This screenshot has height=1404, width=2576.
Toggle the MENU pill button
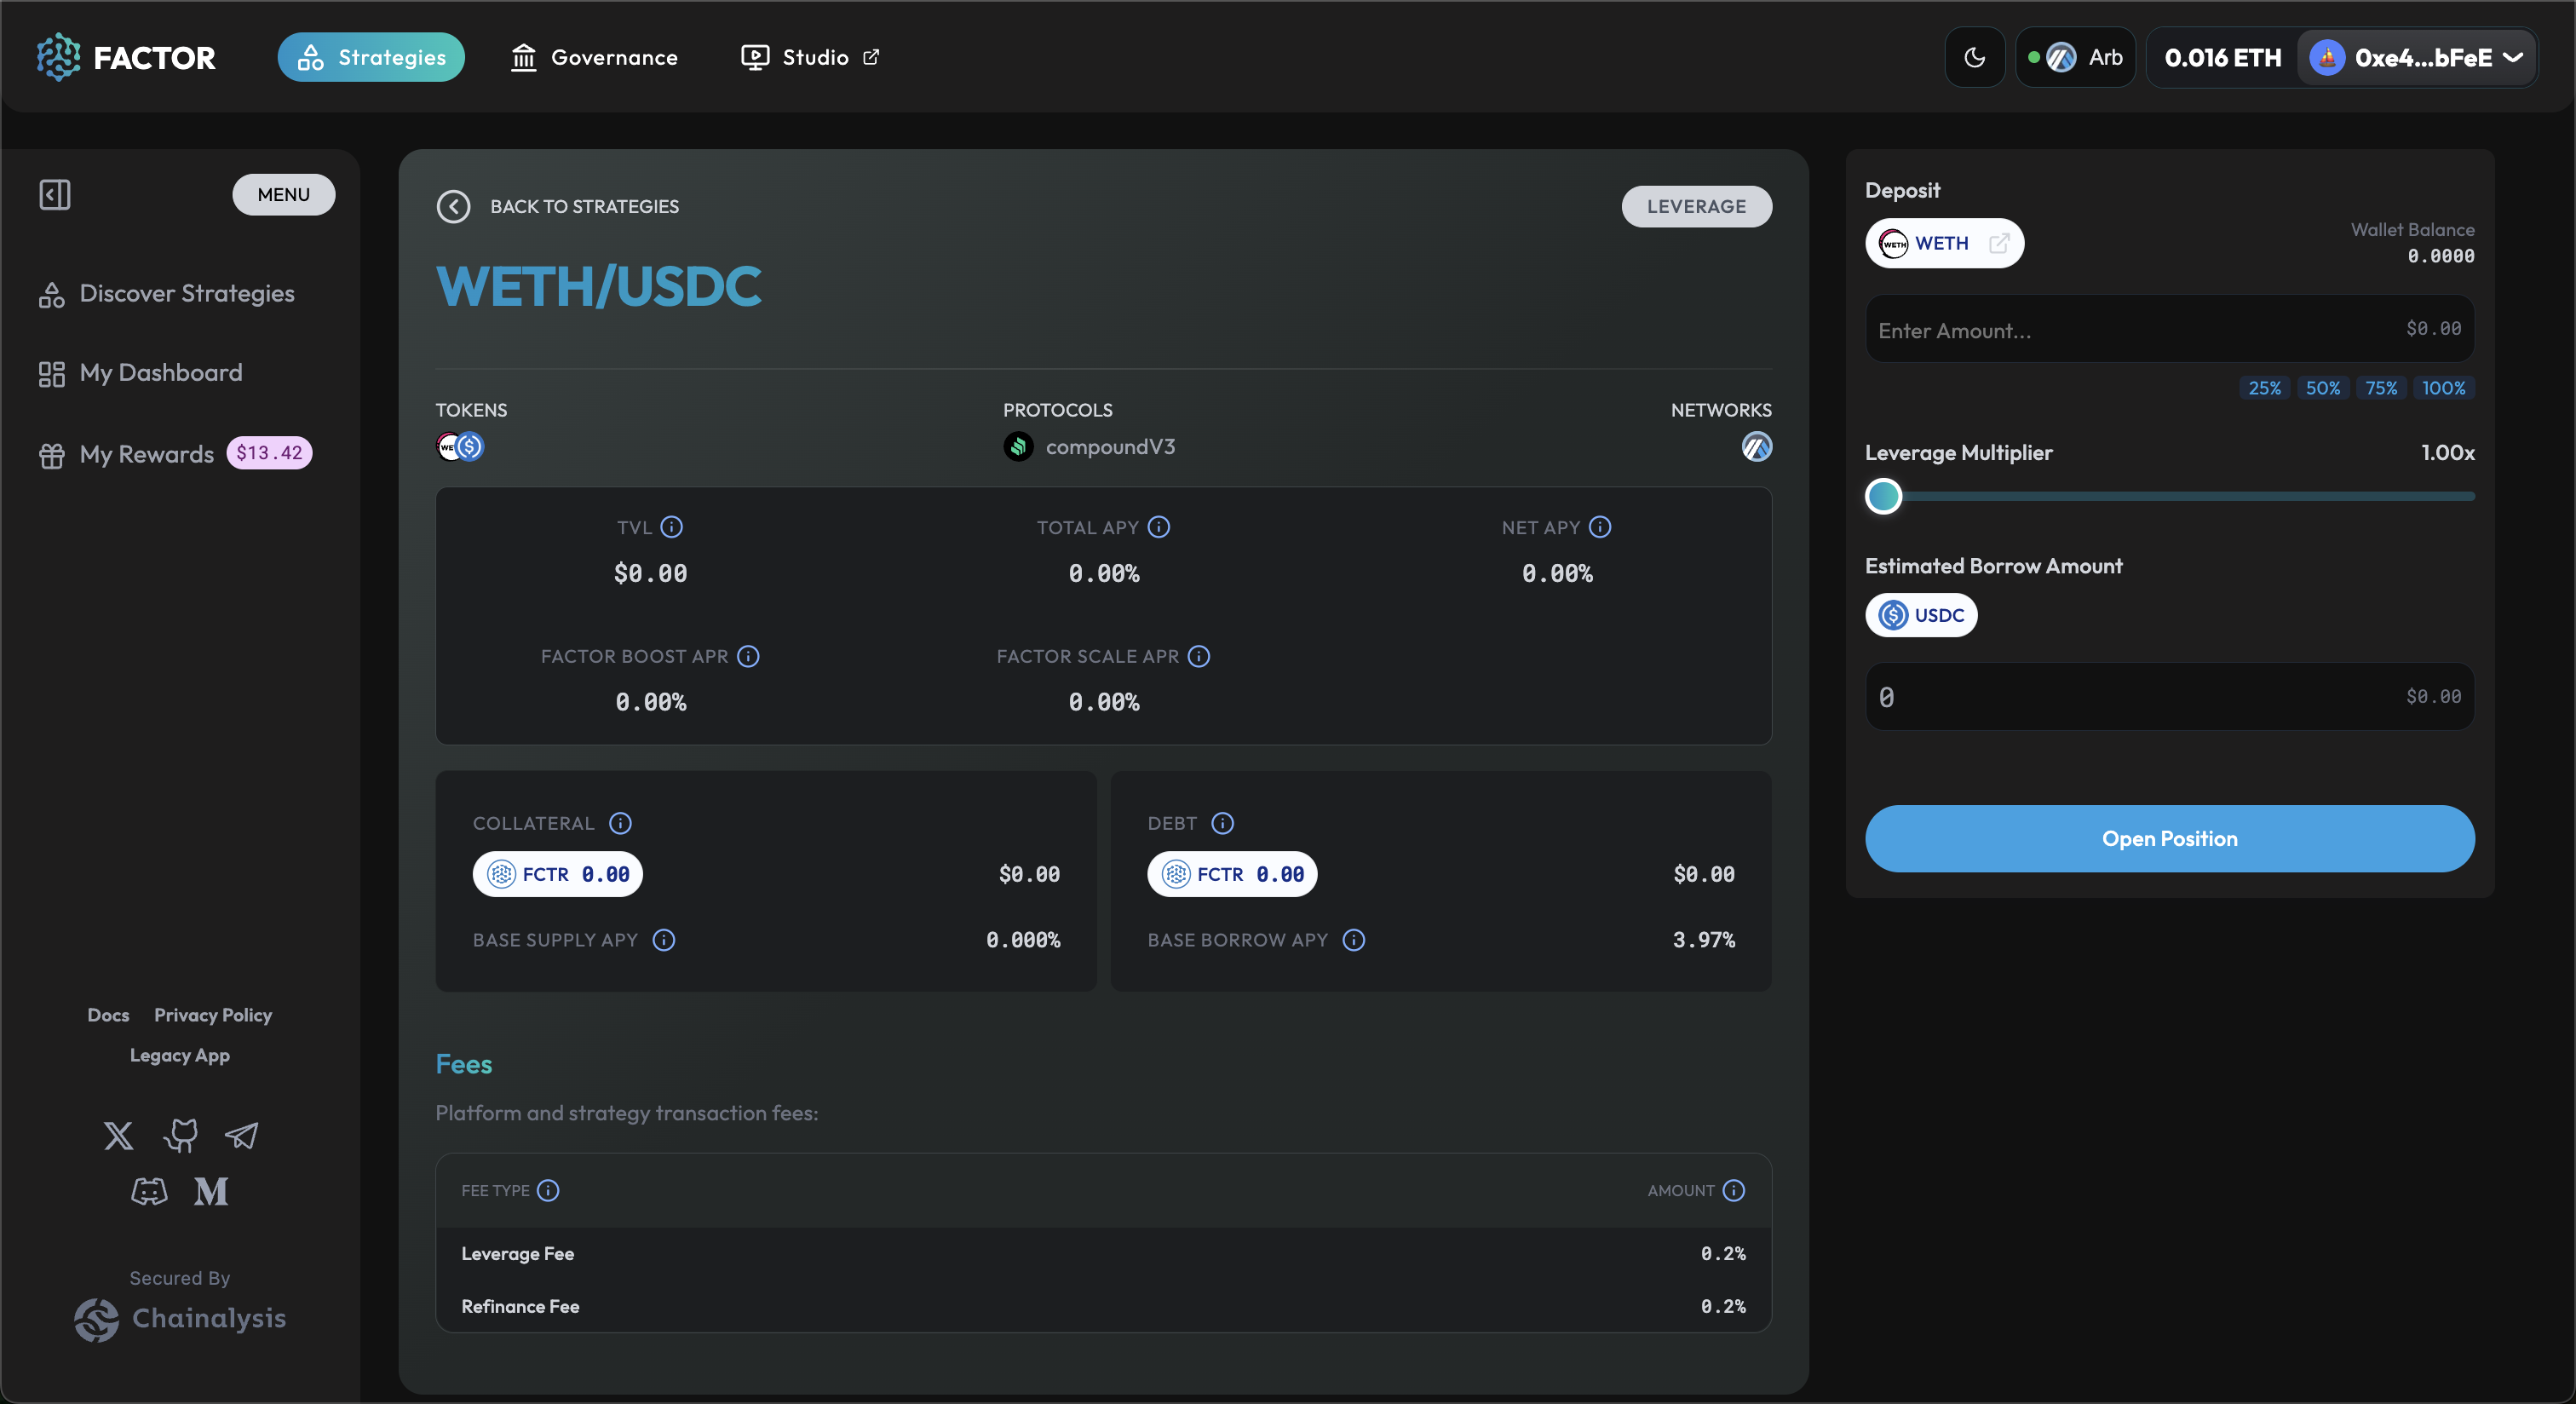(x=283, y=194)
